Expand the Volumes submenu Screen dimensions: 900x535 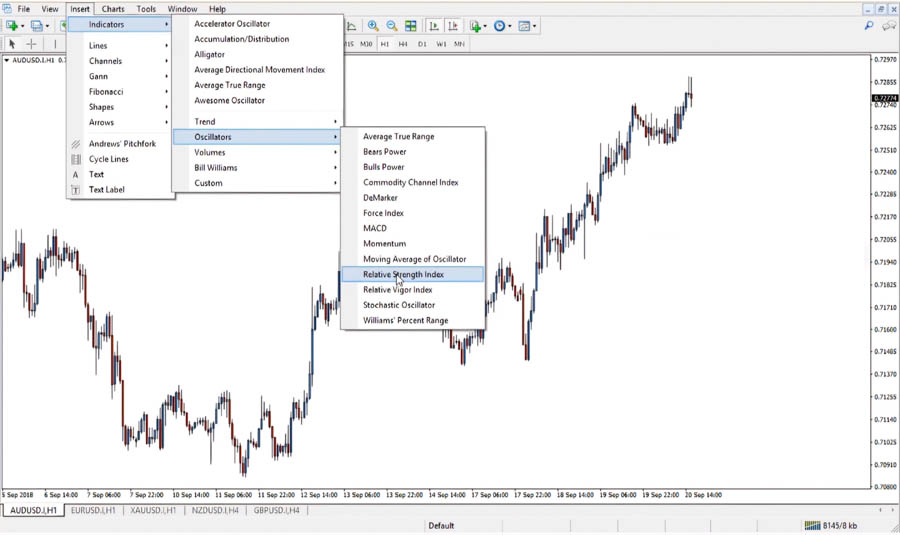(x=258, y=152)
